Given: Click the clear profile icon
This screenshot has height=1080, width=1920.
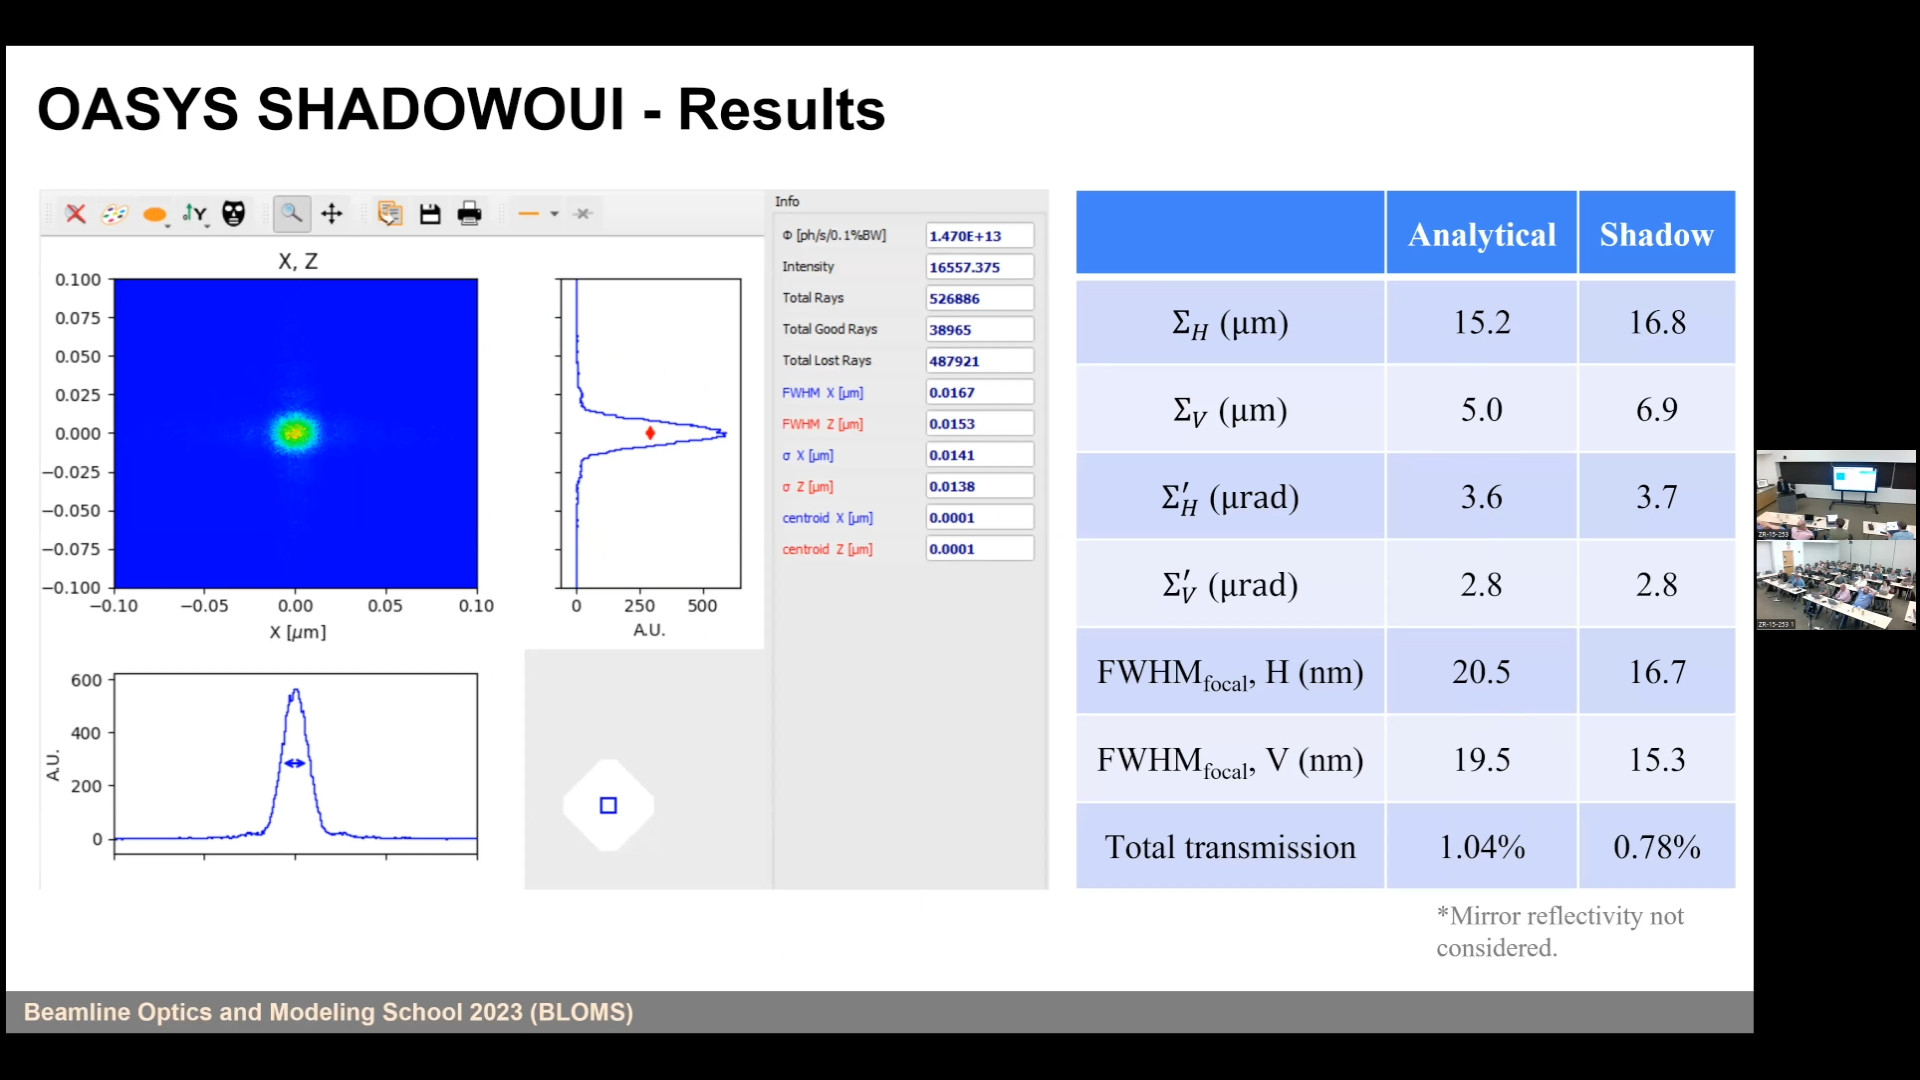Looking at the screenshot, I should [584, 213].
